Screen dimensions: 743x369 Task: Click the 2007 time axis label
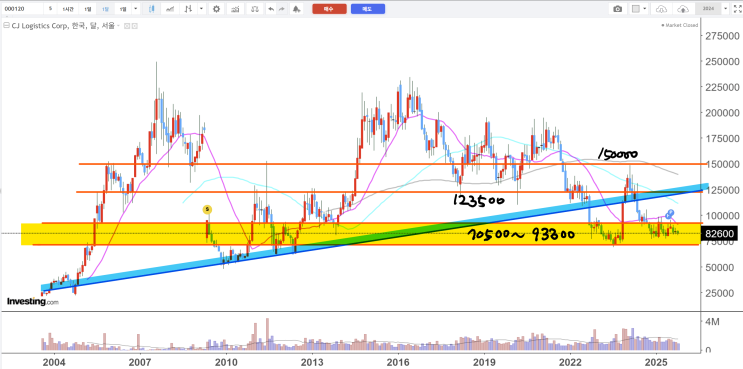[x=140, y=361]
